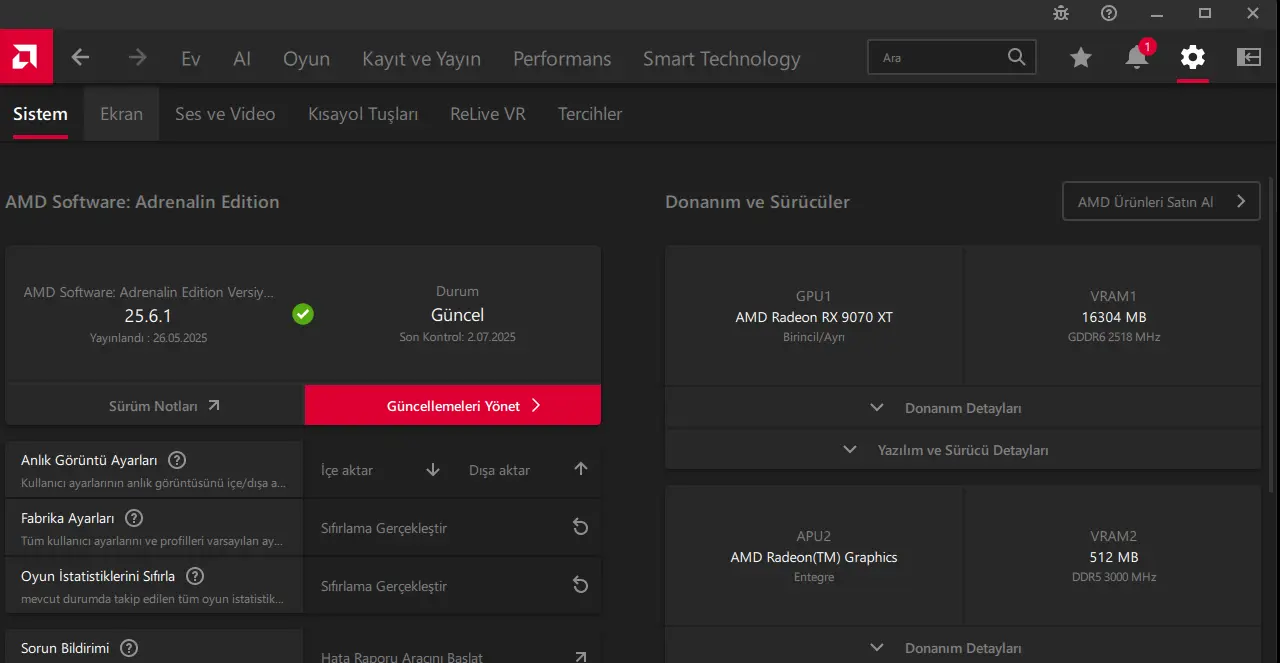This screenshot has height=663, width=1280.
Task: Go back with the left arrow
Action: (x=81, y=57)
